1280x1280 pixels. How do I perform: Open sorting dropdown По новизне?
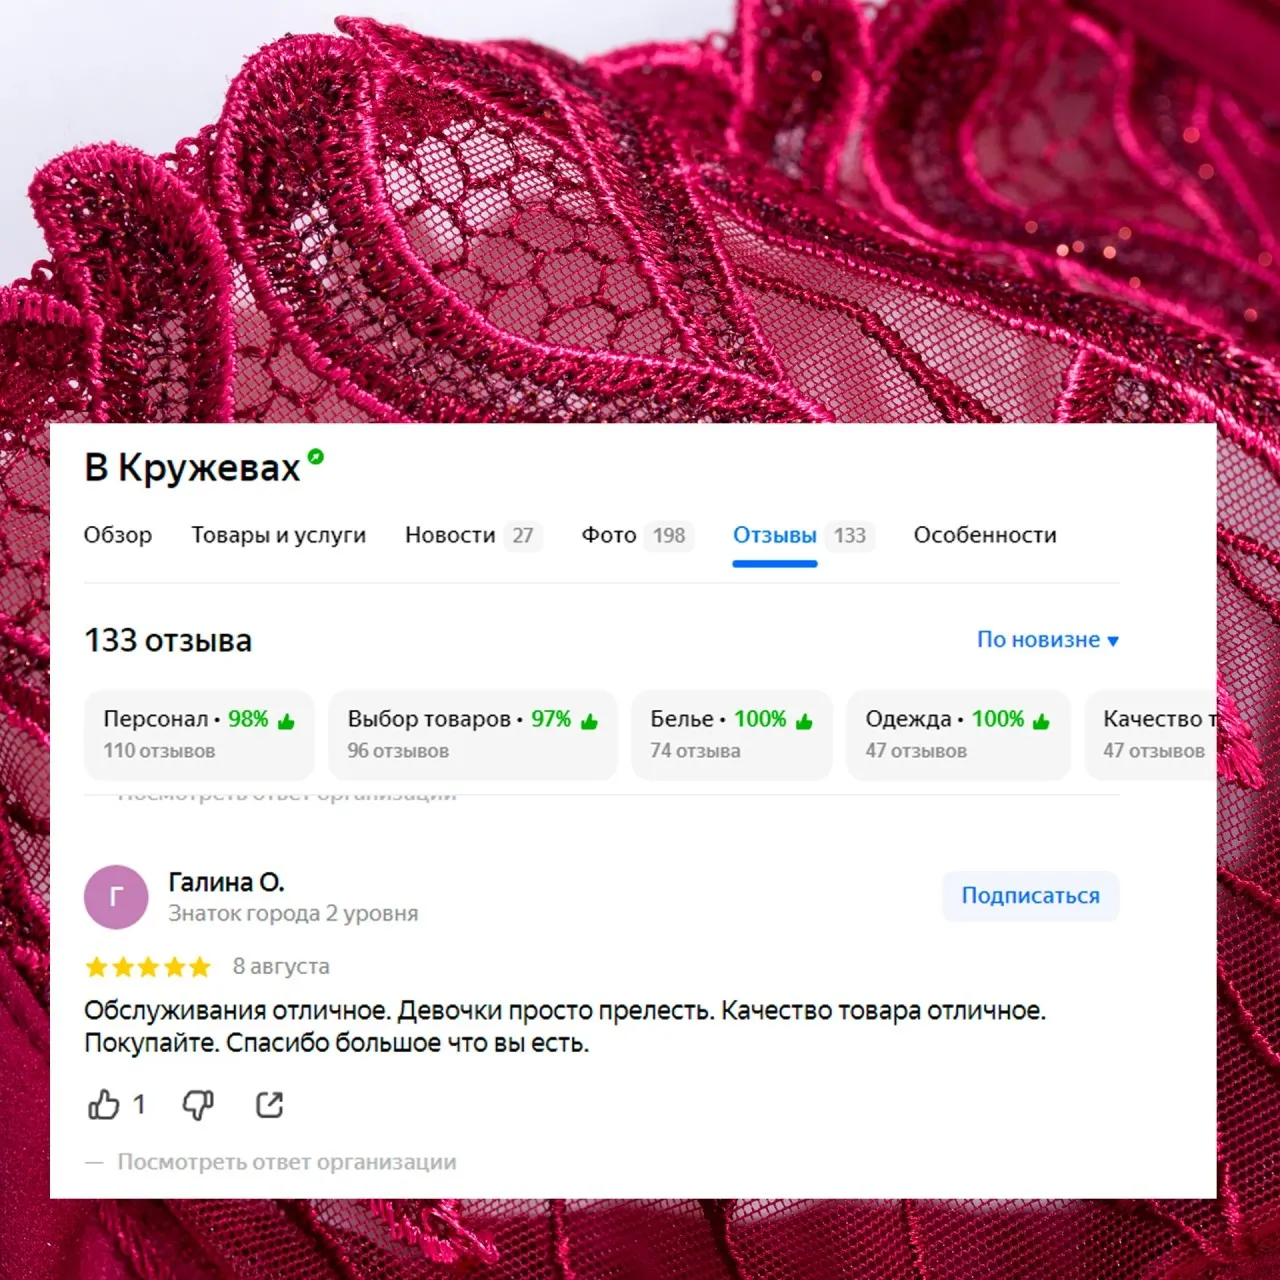coord(1047,640)
